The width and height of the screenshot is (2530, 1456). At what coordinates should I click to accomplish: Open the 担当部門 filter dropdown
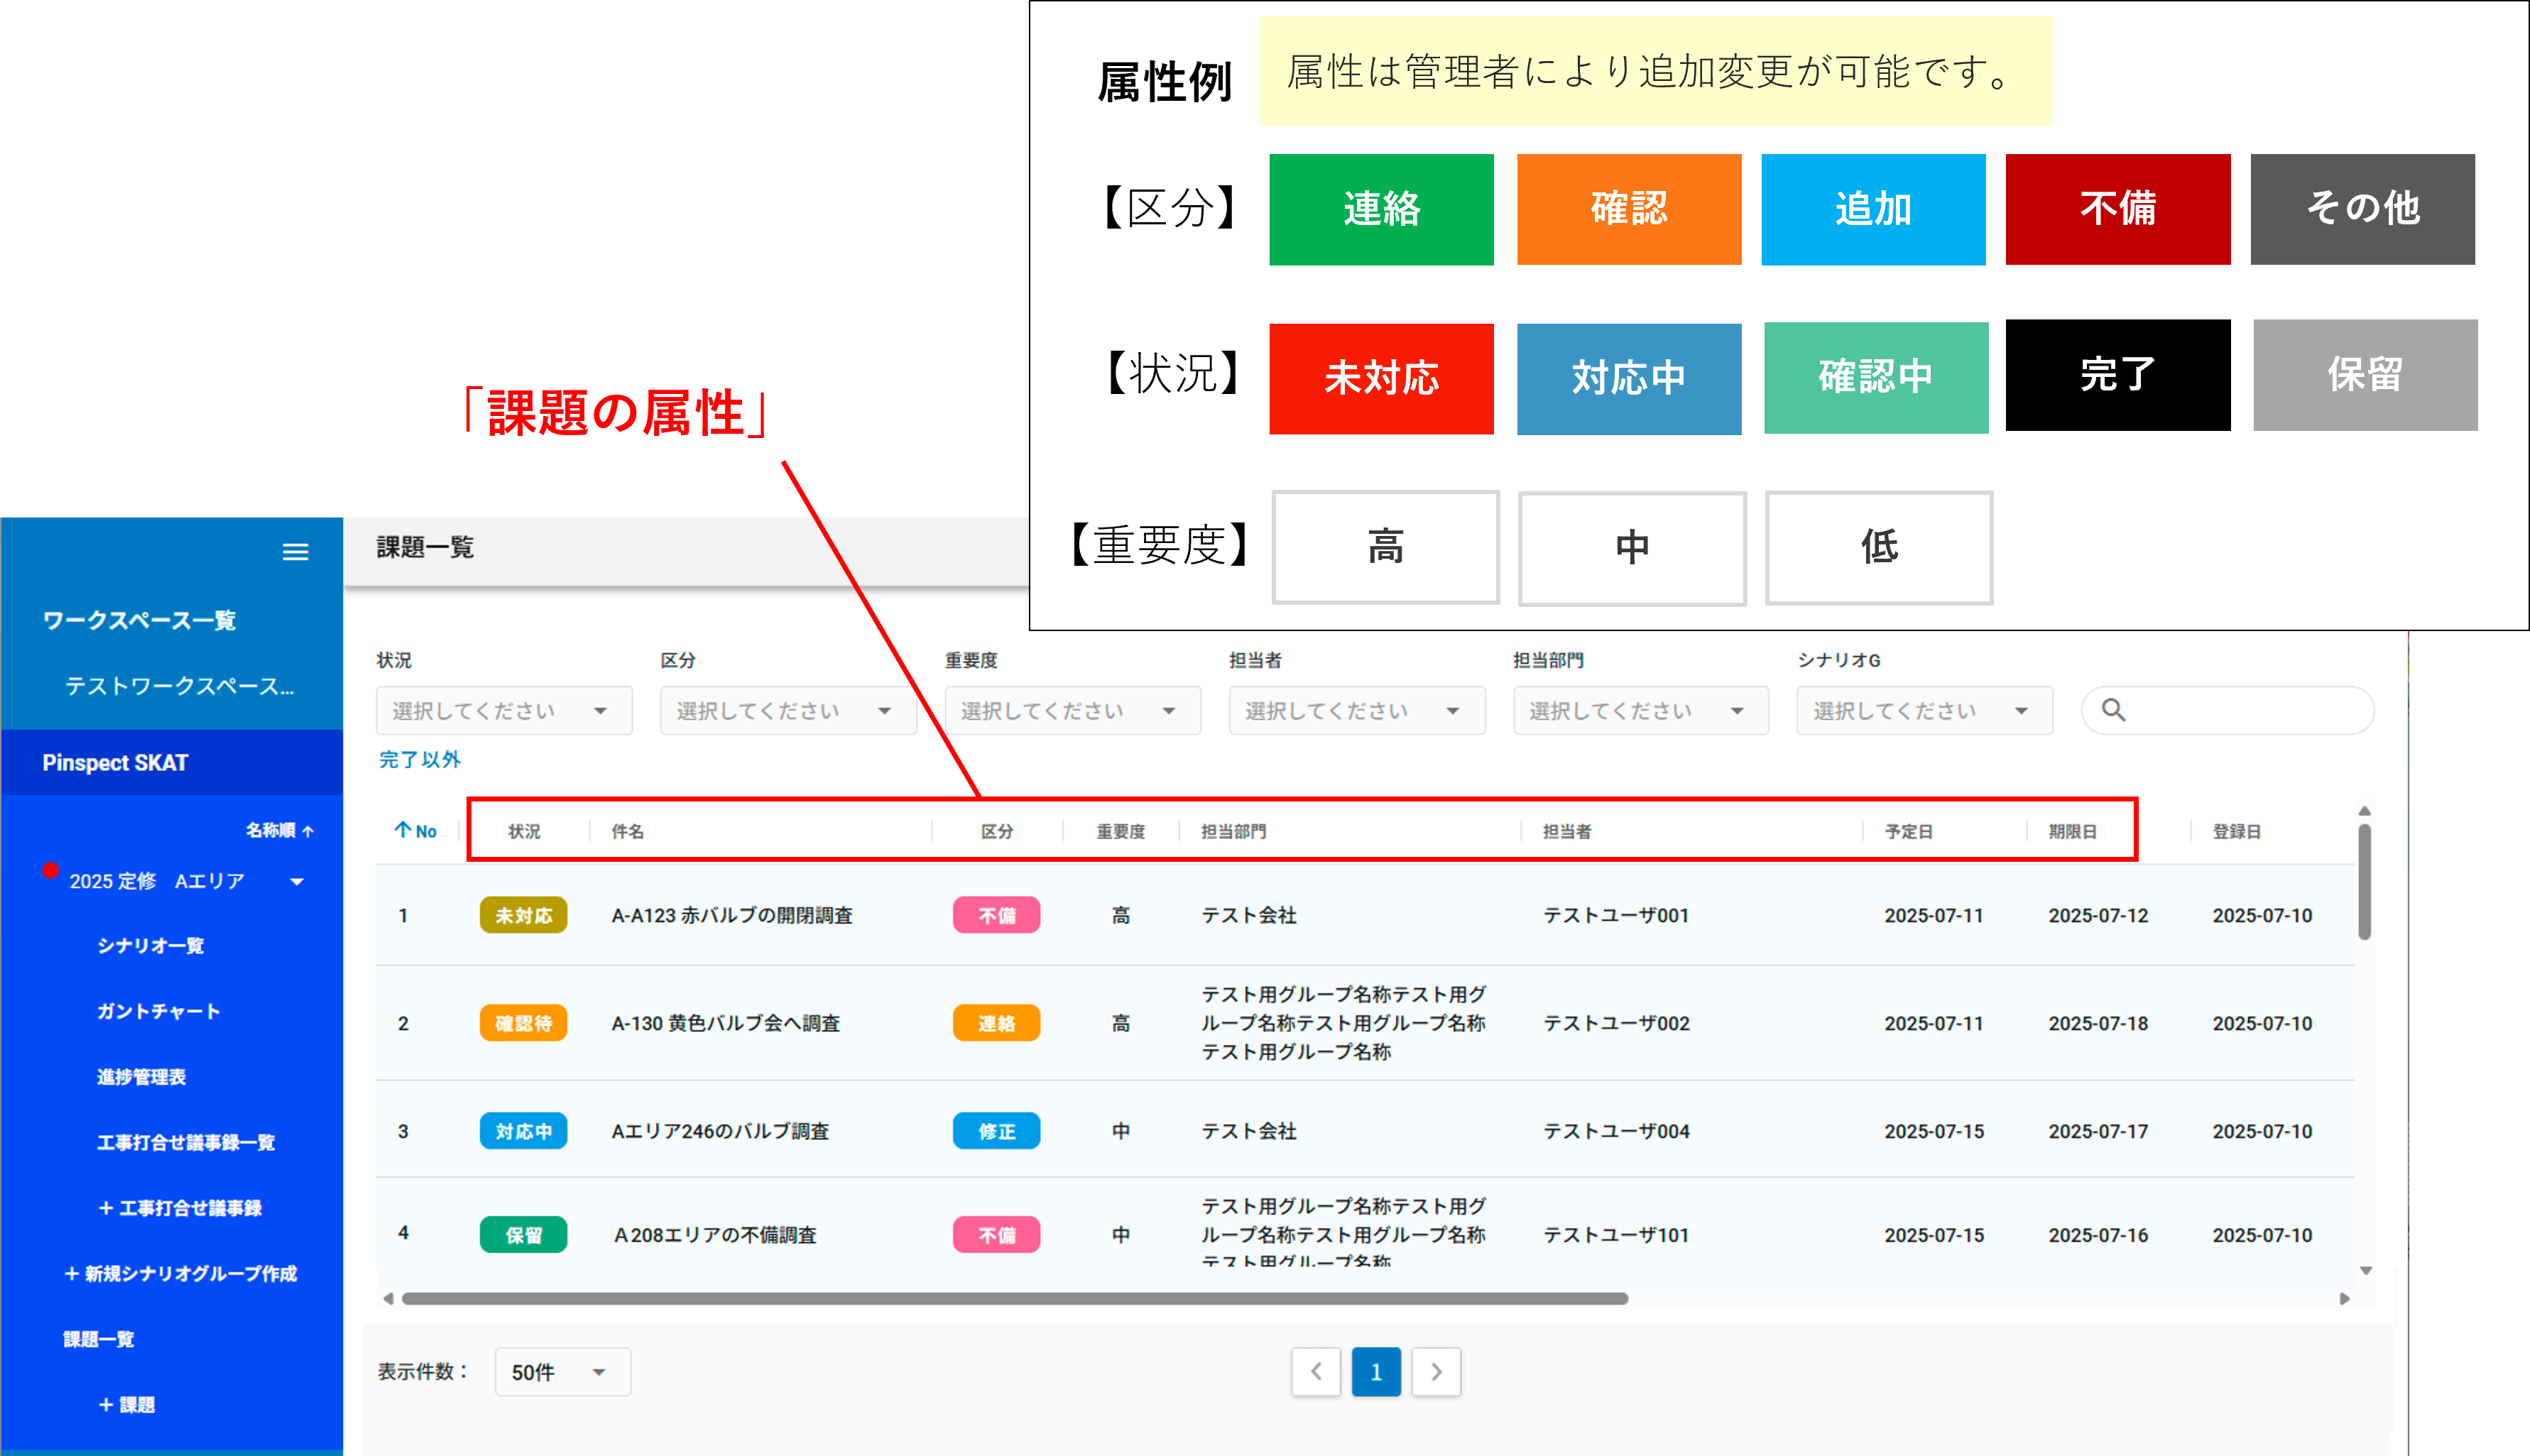pyautogui.click(x=1640, y=711)
